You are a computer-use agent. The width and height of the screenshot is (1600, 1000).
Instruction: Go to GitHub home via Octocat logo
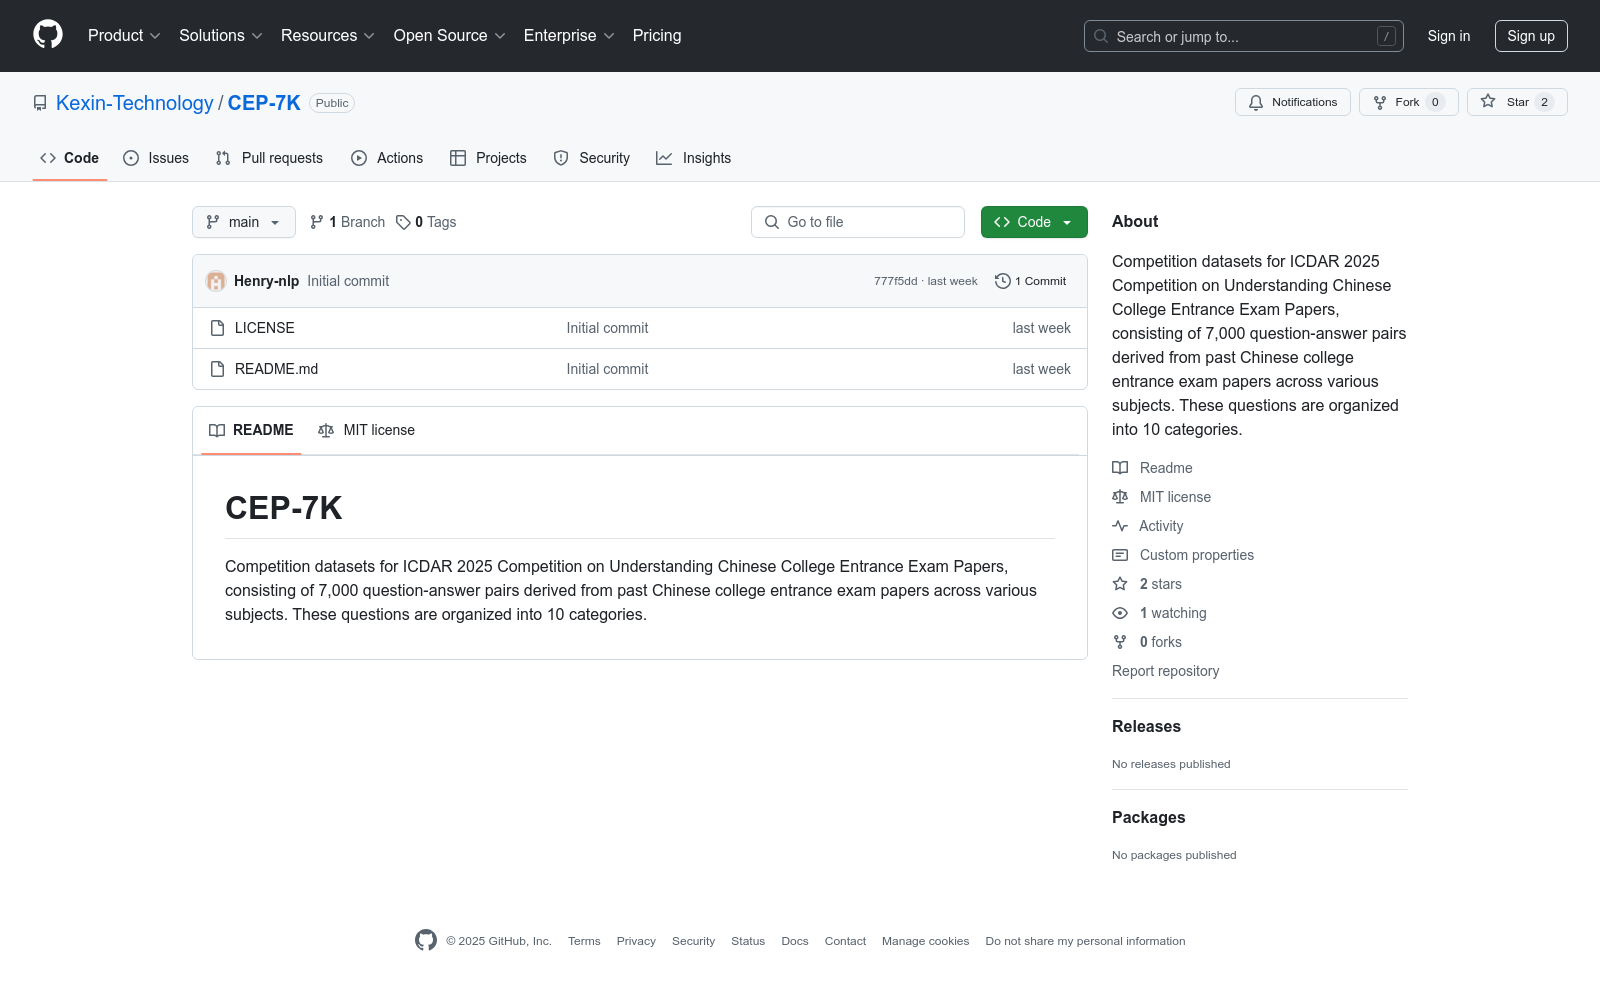coord(48,35)
